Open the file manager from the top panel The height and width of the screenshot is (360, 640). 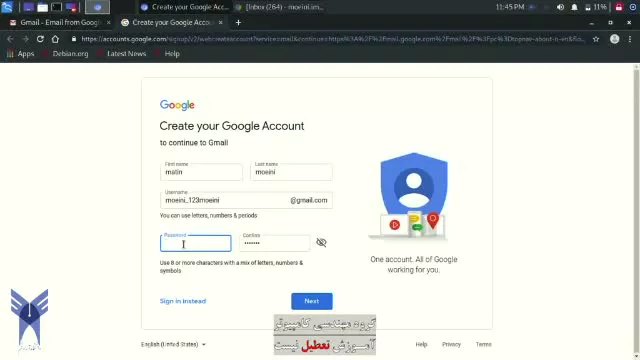coord(42,7)
